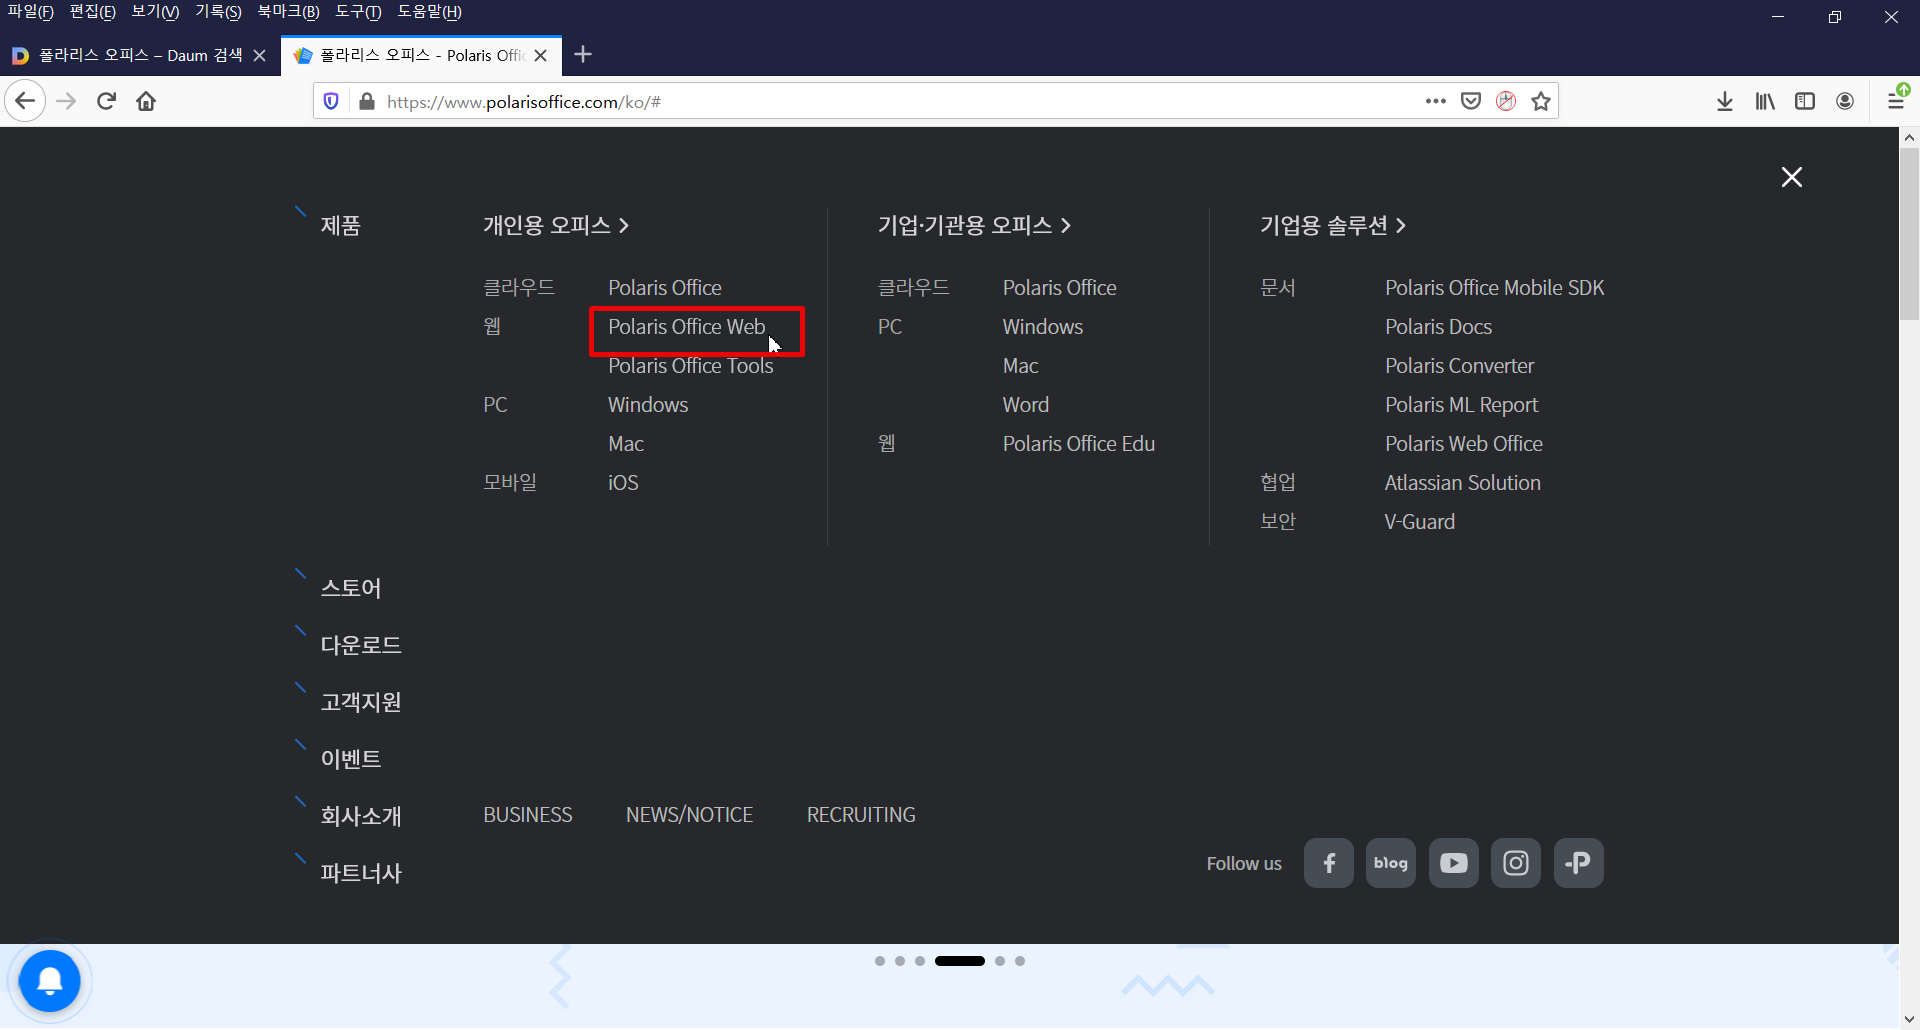Open the Polaris Docs link
1920x1030 pixels.
(1438, 327)
